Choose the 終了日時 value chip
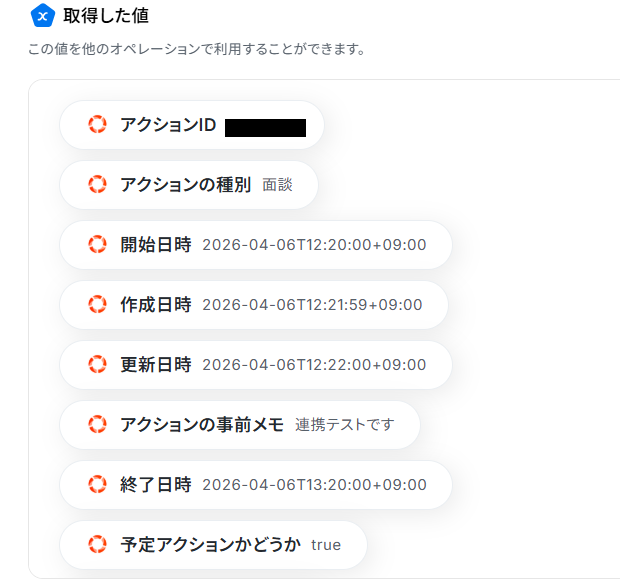This screenshot has height=579, width=620. click(255, 485)
